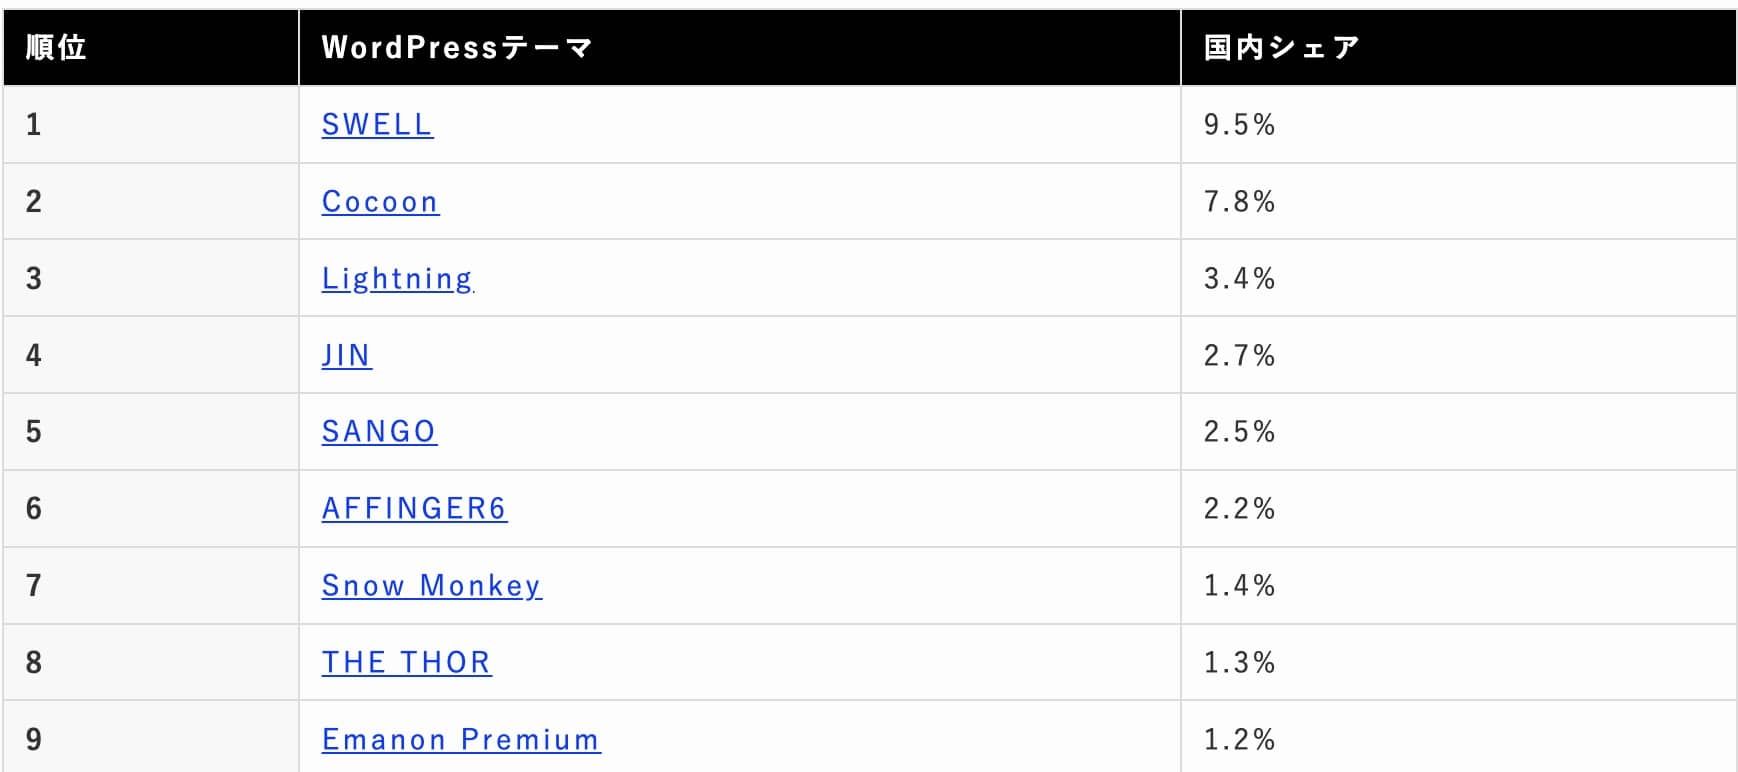The height and width of the screenshot is (772, 1738).
Task: Click the Cocoon theme link
Action: click(x=380, y=201)
